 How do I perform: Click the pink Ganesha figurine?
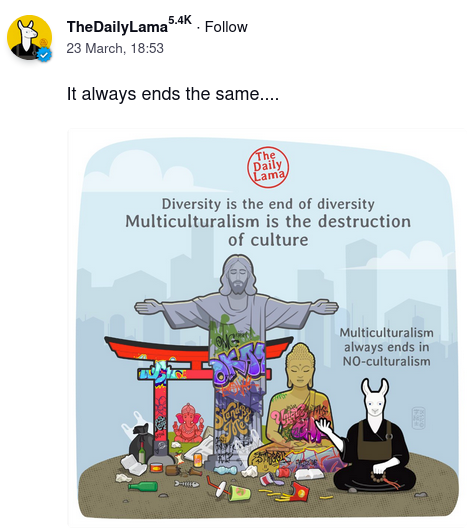[x=188, y=424]
